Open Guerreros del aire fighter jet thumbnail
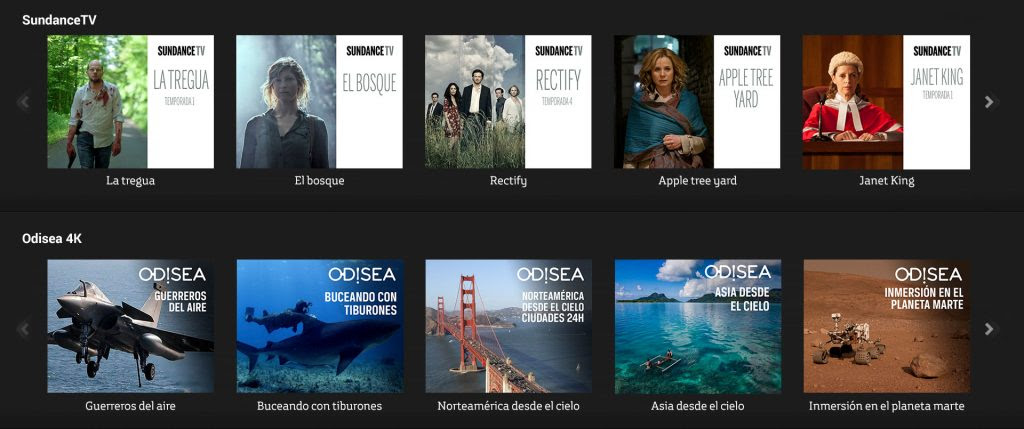1024x429 pixels. [x=131, y=326]
